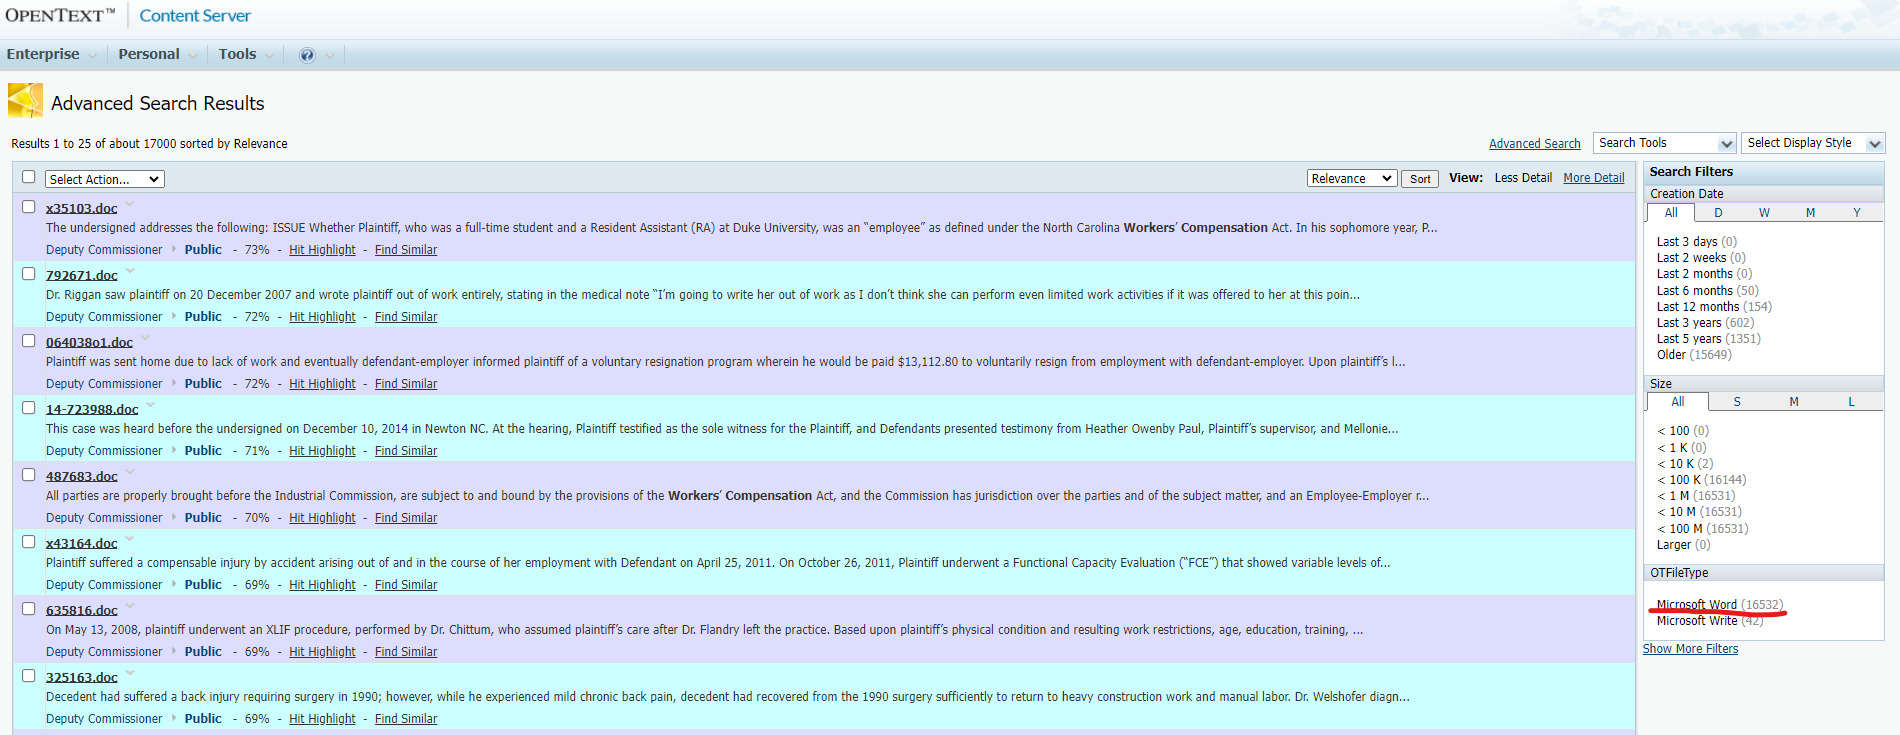
Task: Select the S tab under Size filter
Action: [1737, 401]
